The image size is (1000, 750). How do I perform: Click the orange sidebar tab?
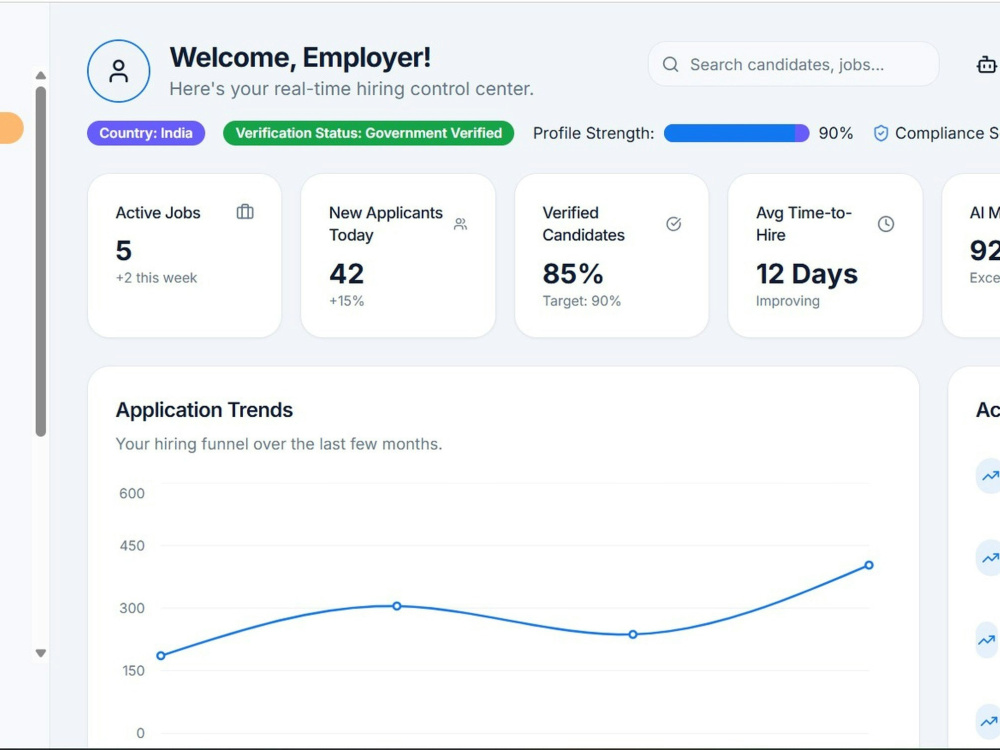coord(11,128)
